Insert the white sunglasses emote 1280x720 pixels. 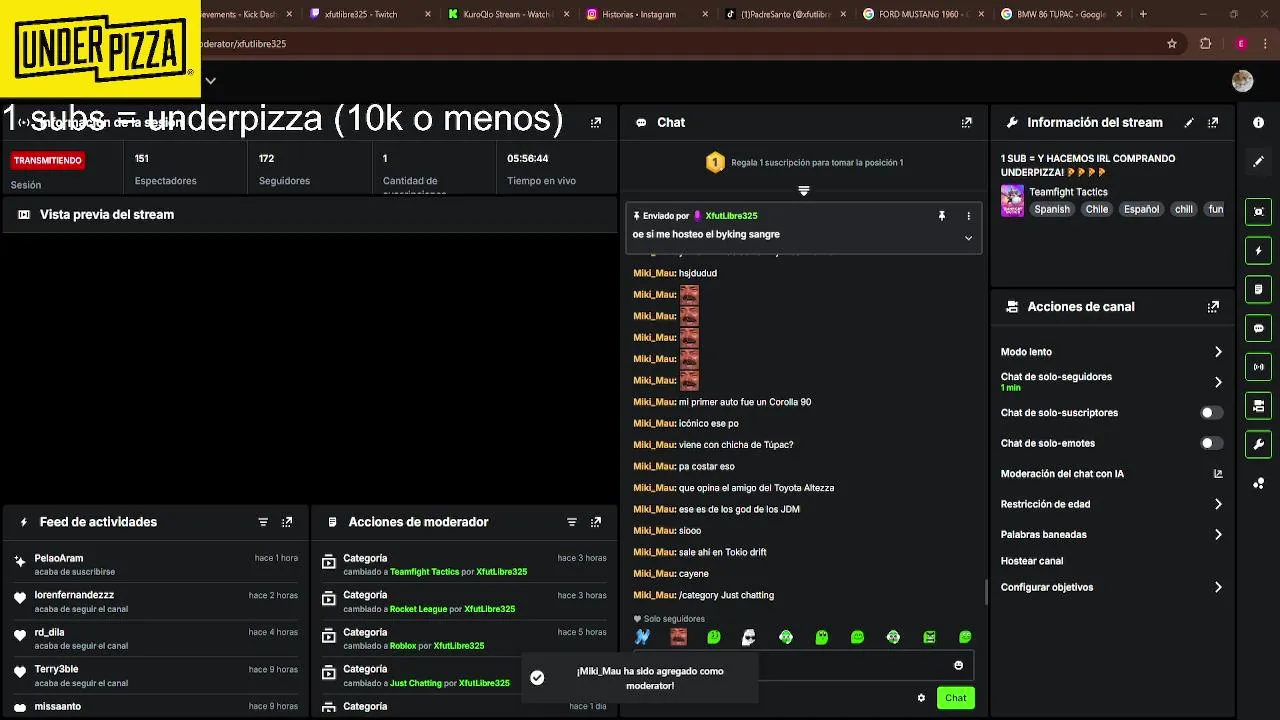pyautogui.click(x=748, y=637)
